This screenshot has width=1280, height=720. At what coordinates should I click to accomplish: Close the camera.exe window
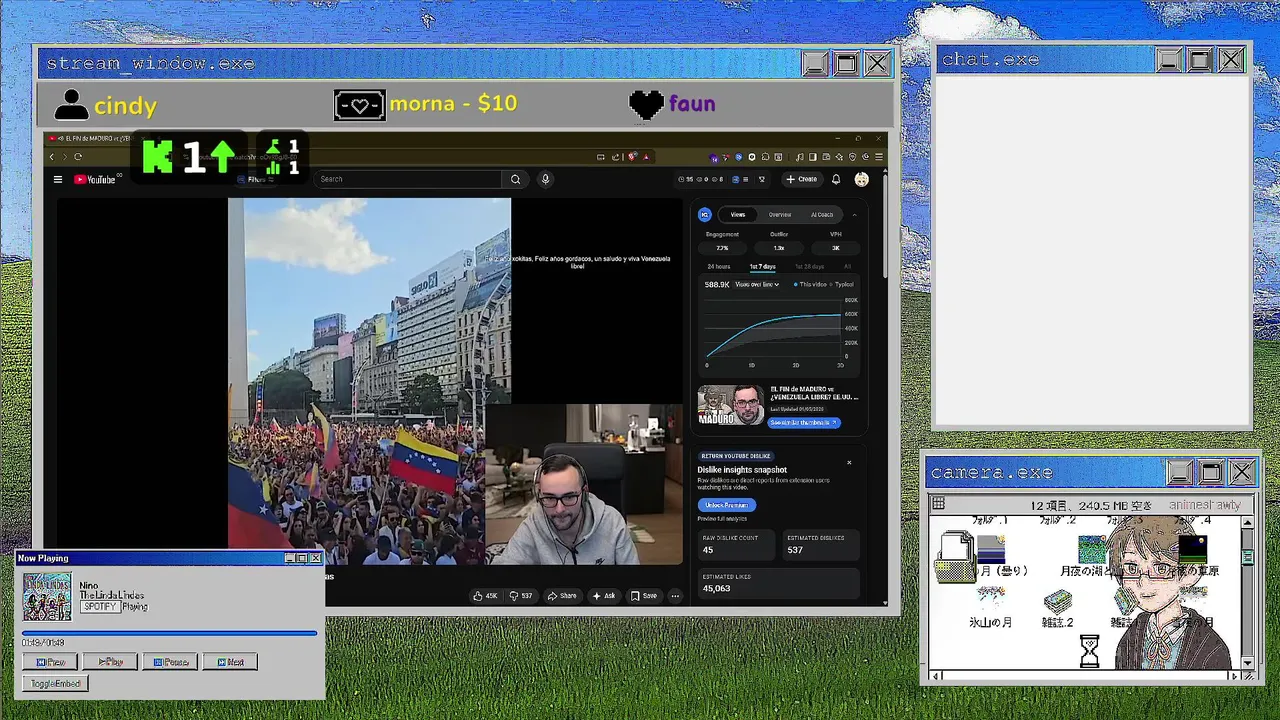[1242, 472]
